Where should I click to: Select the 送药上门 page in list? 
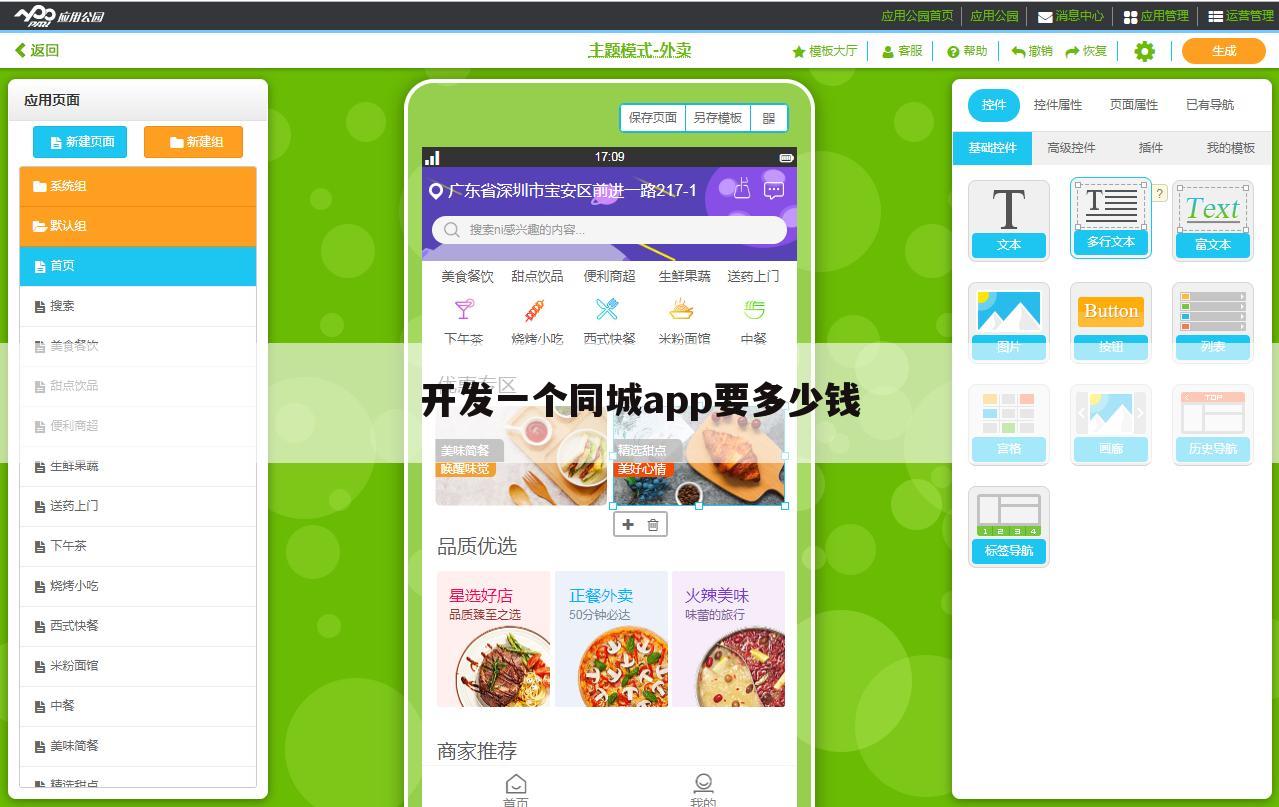pyautogui.click(x=138, y=506)
